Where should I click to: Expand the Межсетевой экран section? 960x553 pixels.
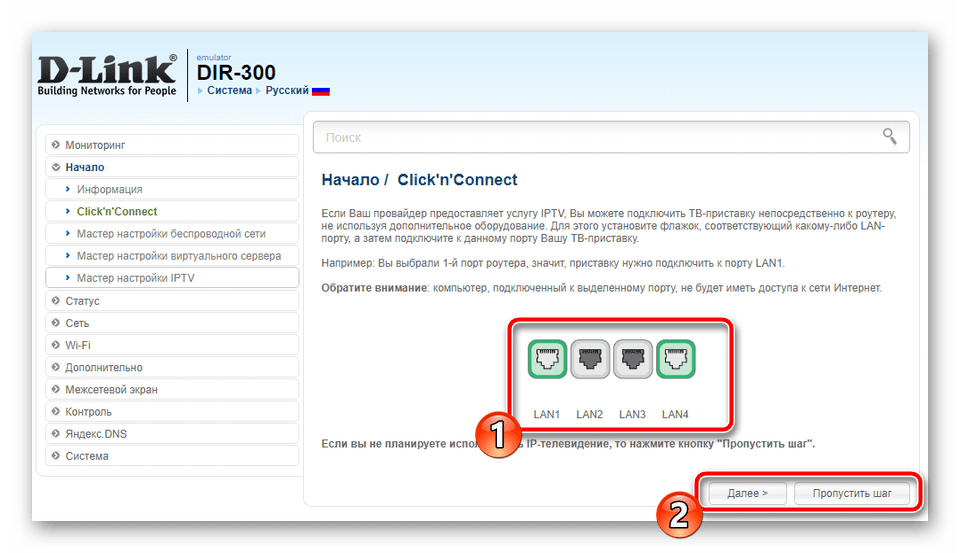point(172,389)
